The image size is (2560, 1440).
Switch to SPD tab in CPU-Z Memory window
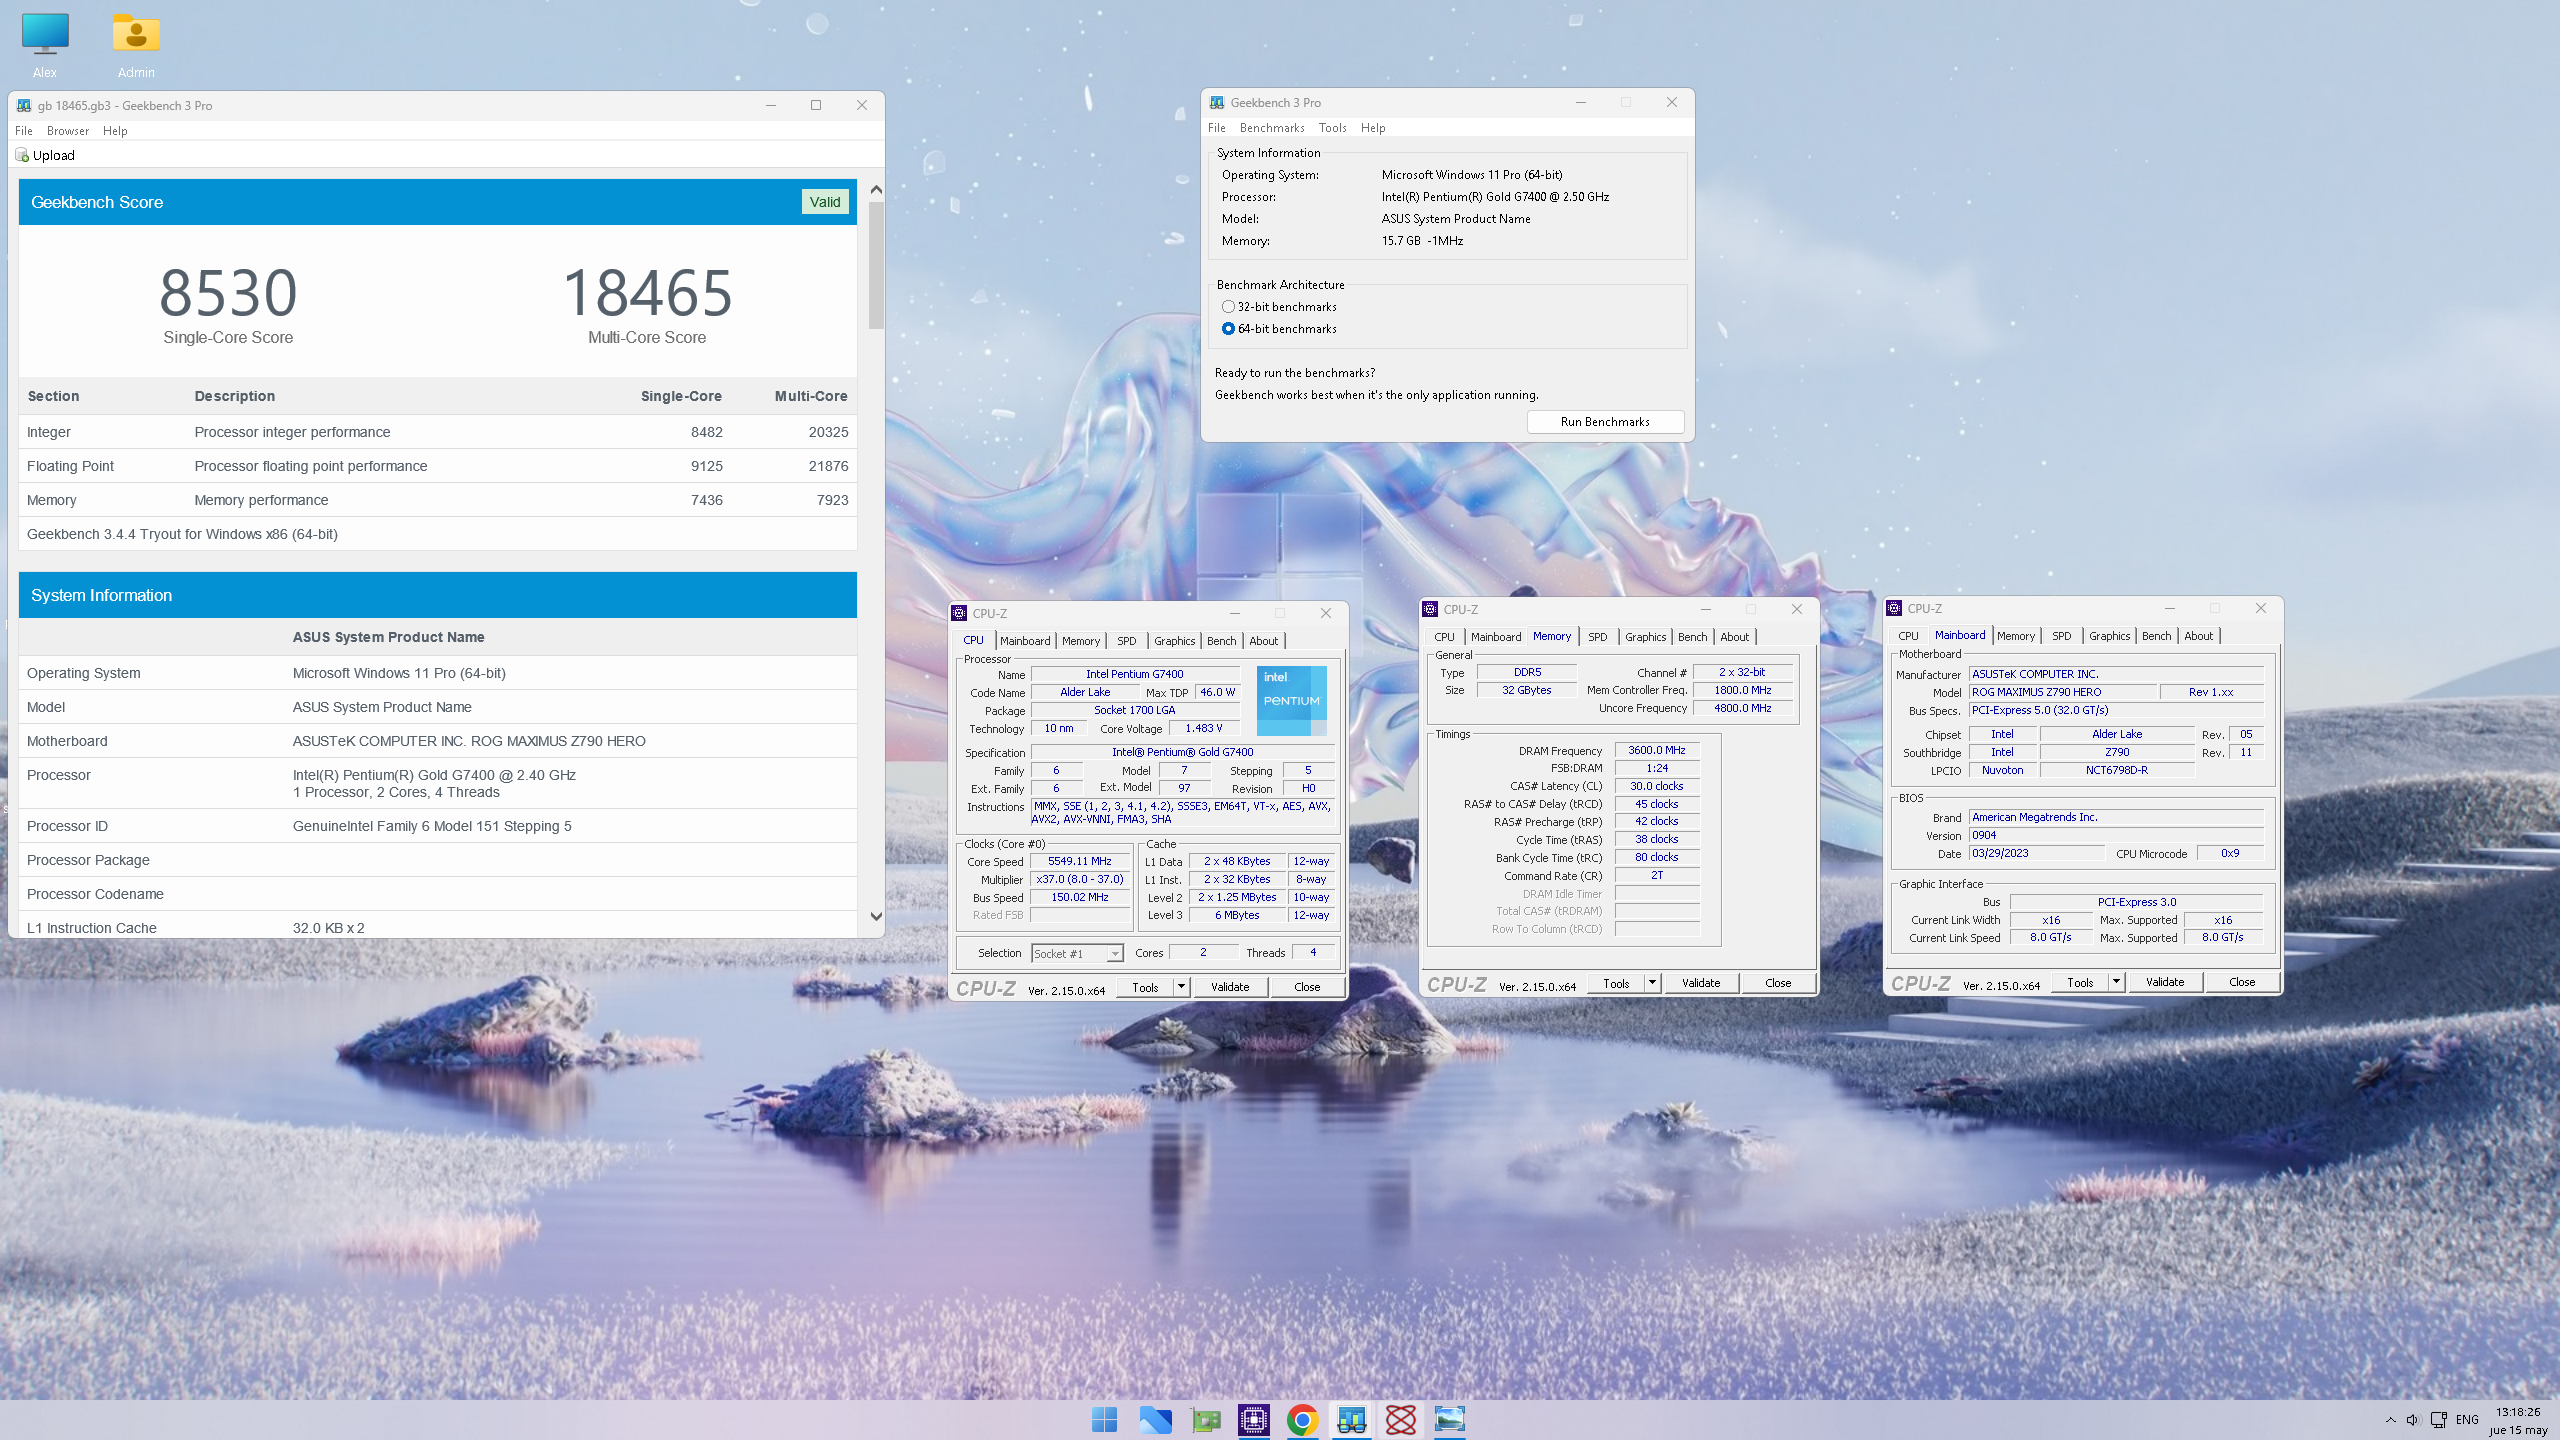(x=1597, y=637)
